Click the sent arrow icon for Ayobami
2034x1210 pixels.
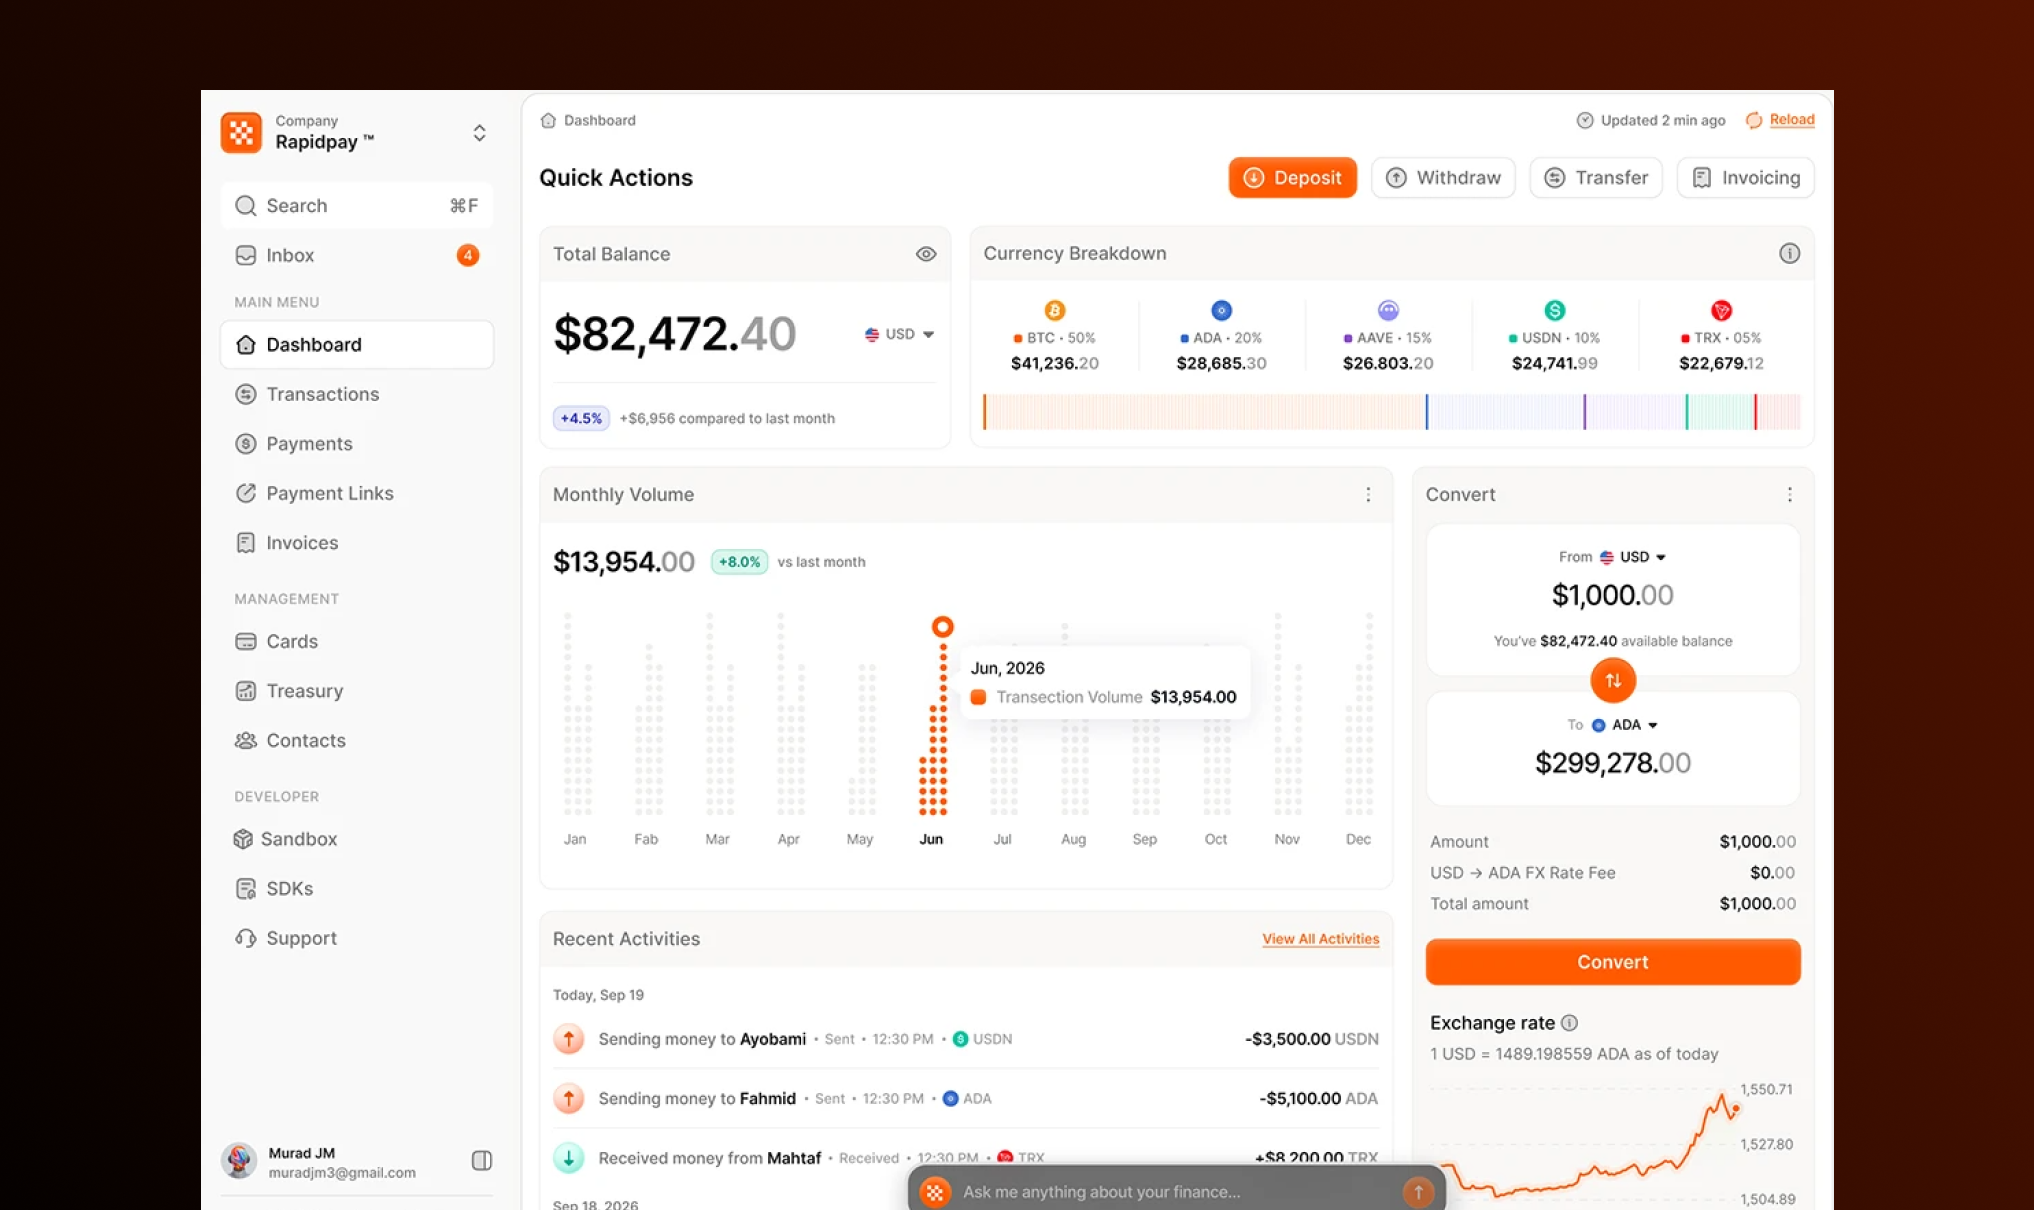pos(568,1038)
